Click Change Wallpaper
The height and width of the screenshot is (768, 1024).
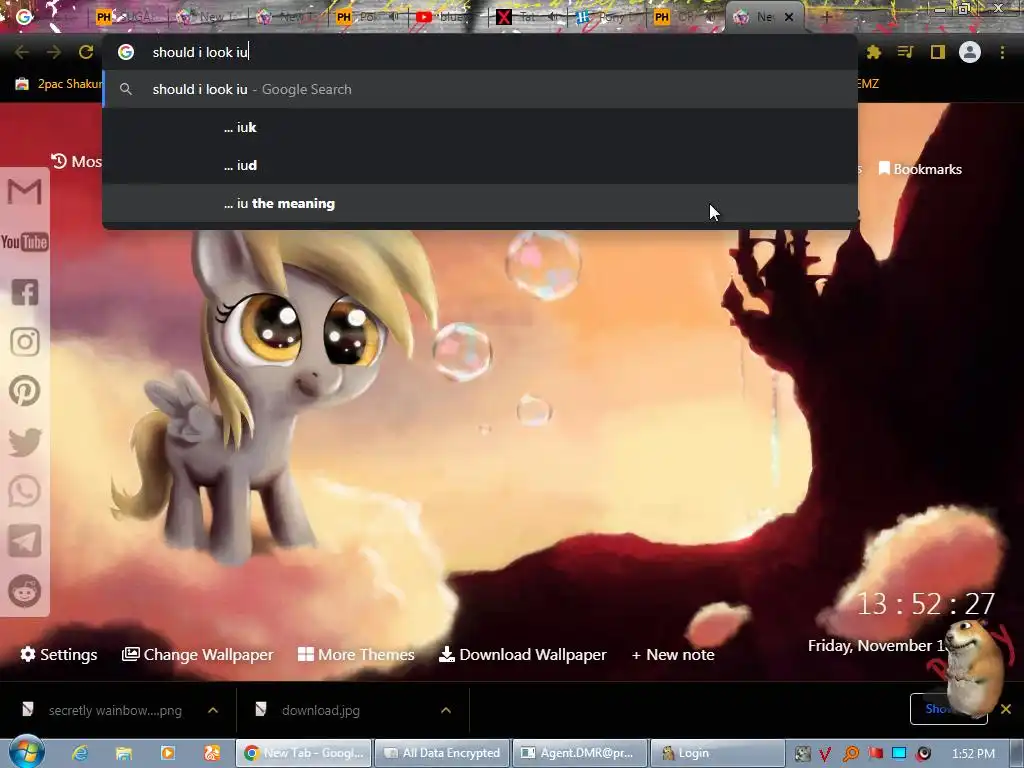click(x=198, y=654)
